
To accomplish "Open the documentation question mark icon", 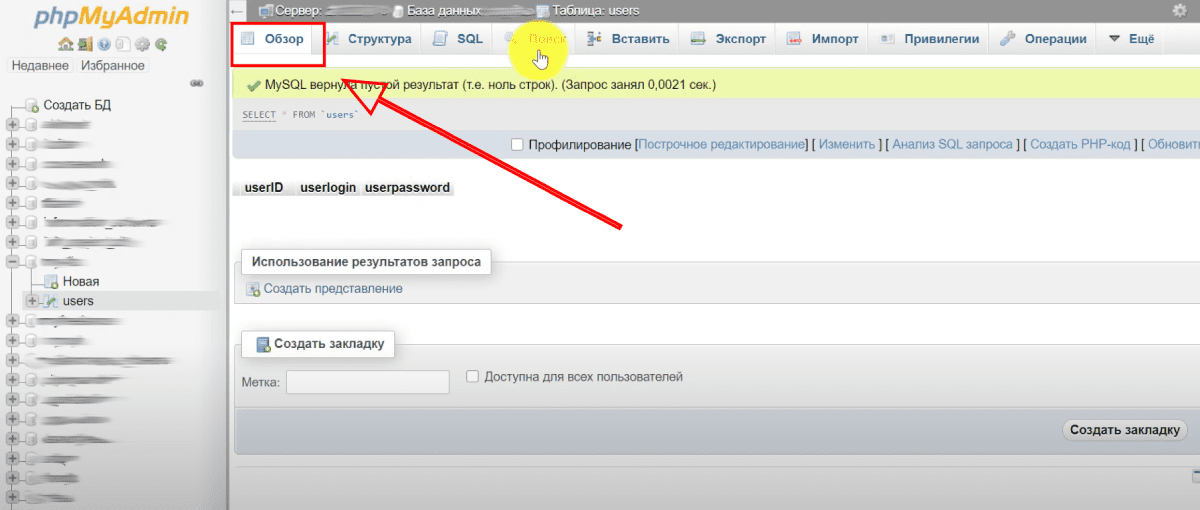I will pos(104,44).
